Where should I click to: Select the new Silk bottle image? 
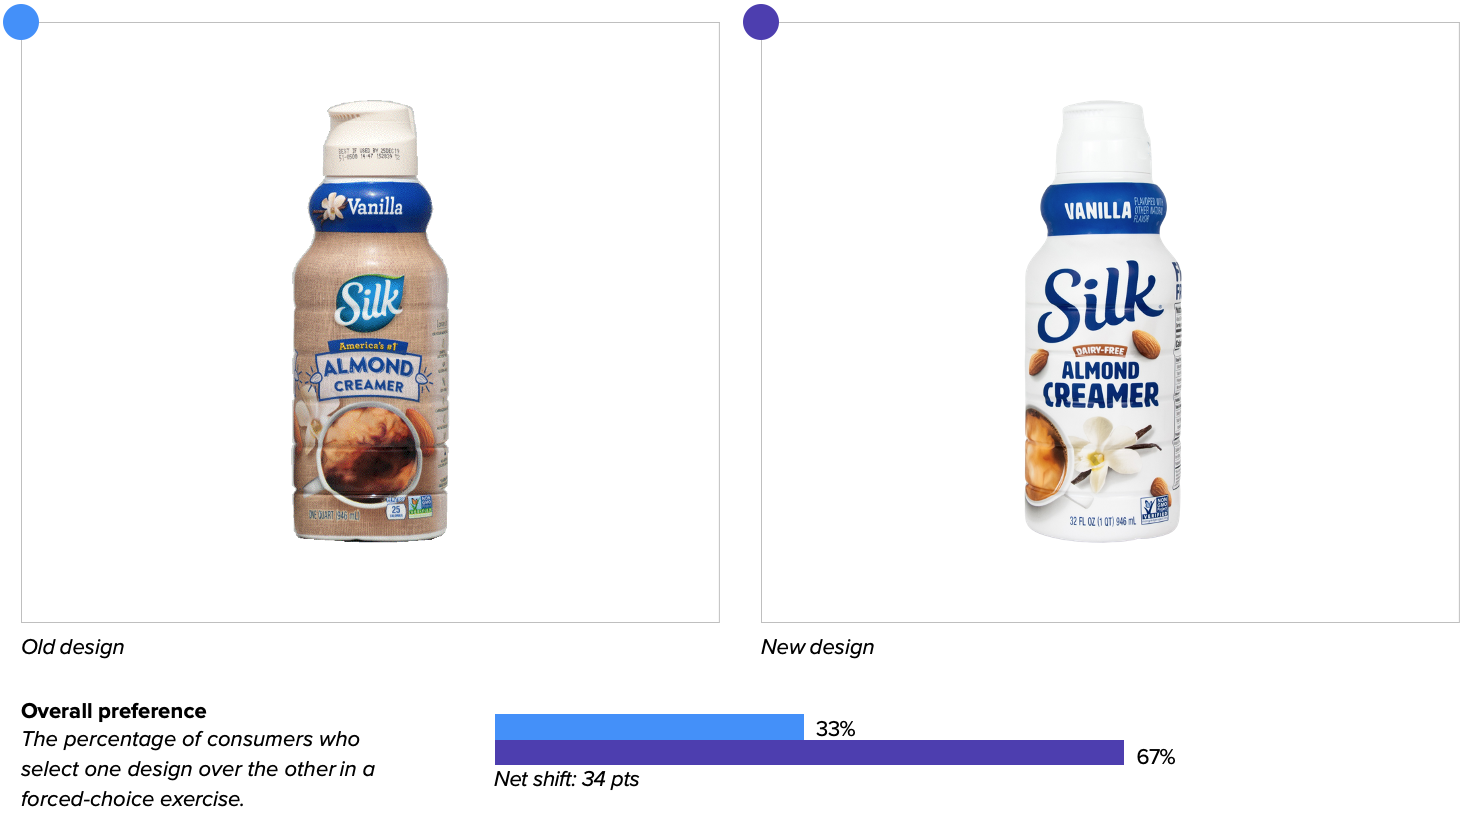pyautogui.click(x=1104, y=320)
